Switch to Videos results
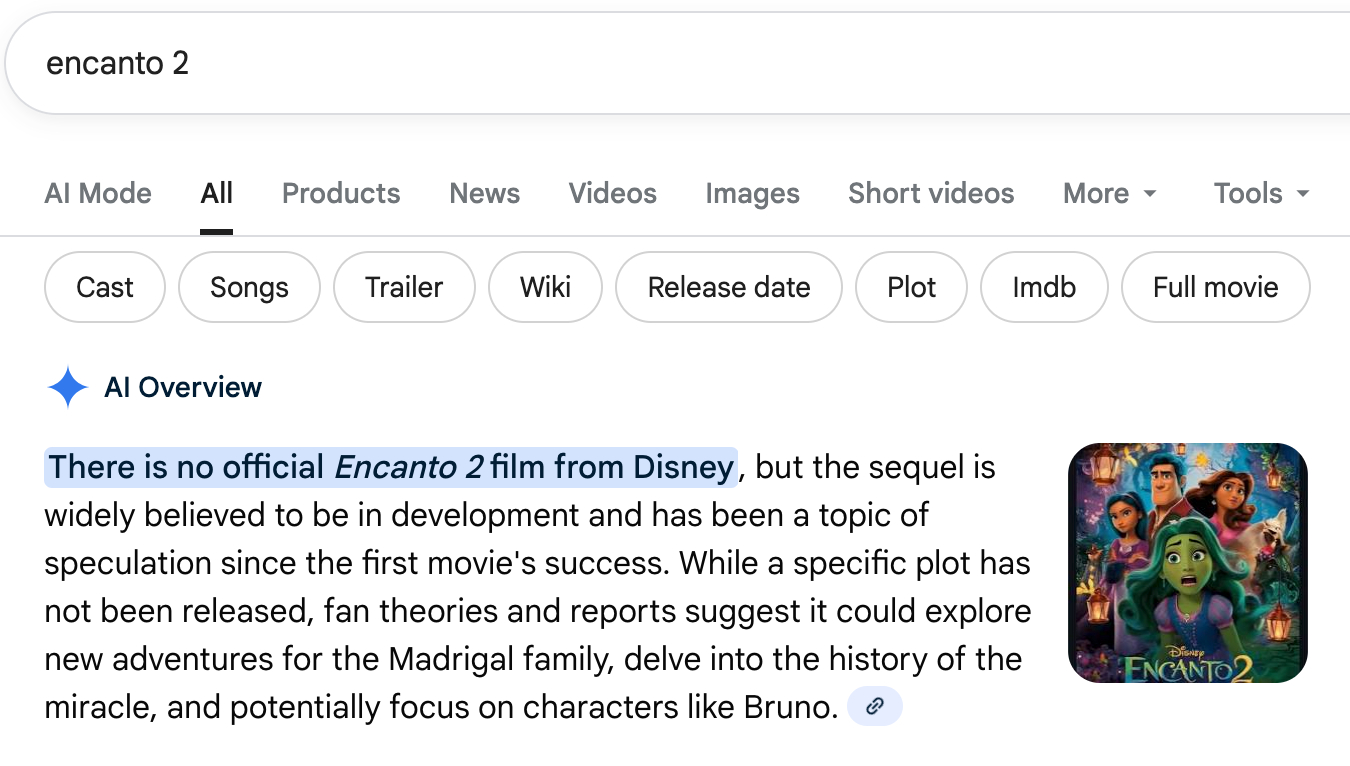Screen dimensions: 1350x766 [612, 193]
